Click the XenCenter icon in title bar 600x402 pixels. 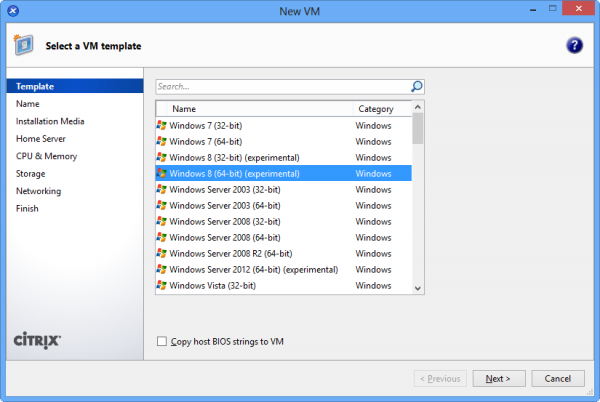tap(13, 11)
